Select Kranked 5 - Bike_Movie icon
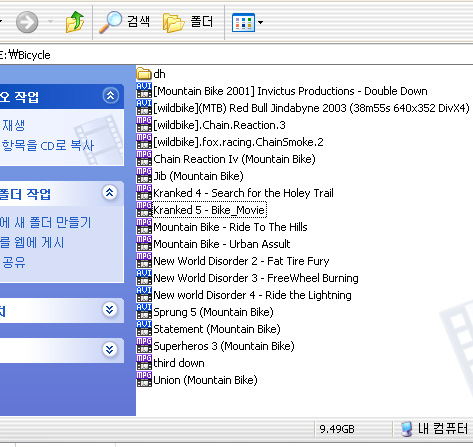473x447 pixels. point(144,210)
